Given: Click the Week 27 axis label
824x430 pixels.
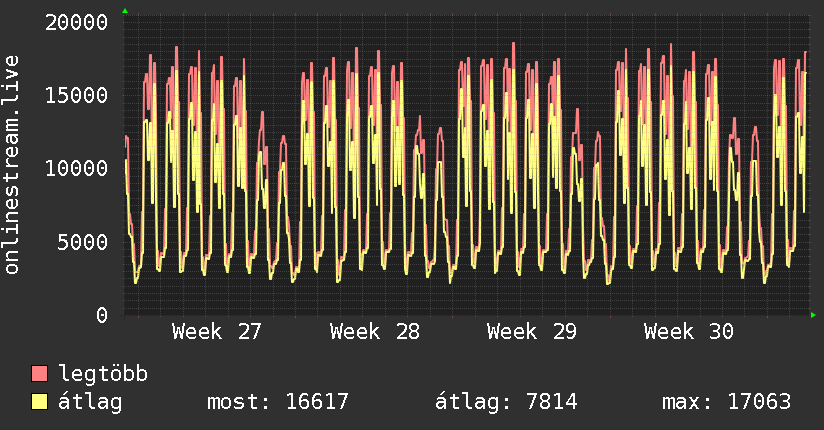Looking at the screenshot, I should coord(217,332).
